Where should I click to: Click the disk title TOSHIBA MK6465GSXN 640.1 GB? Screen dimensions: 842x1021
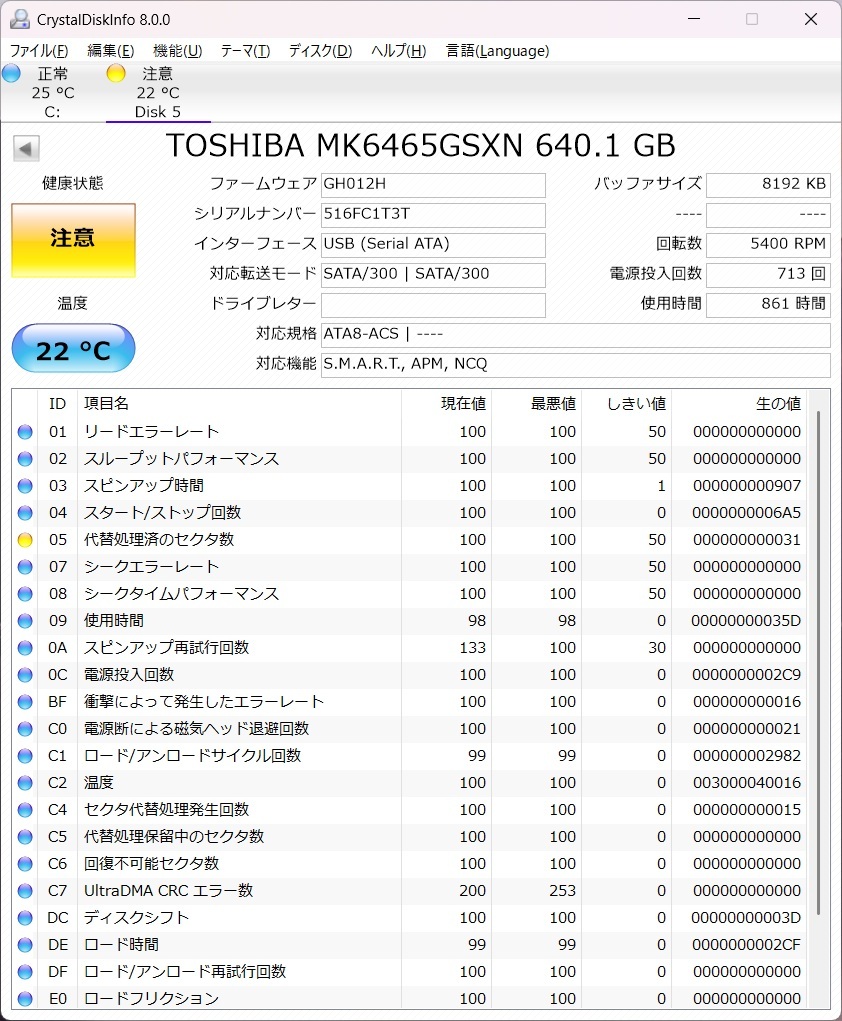[421, 145]
